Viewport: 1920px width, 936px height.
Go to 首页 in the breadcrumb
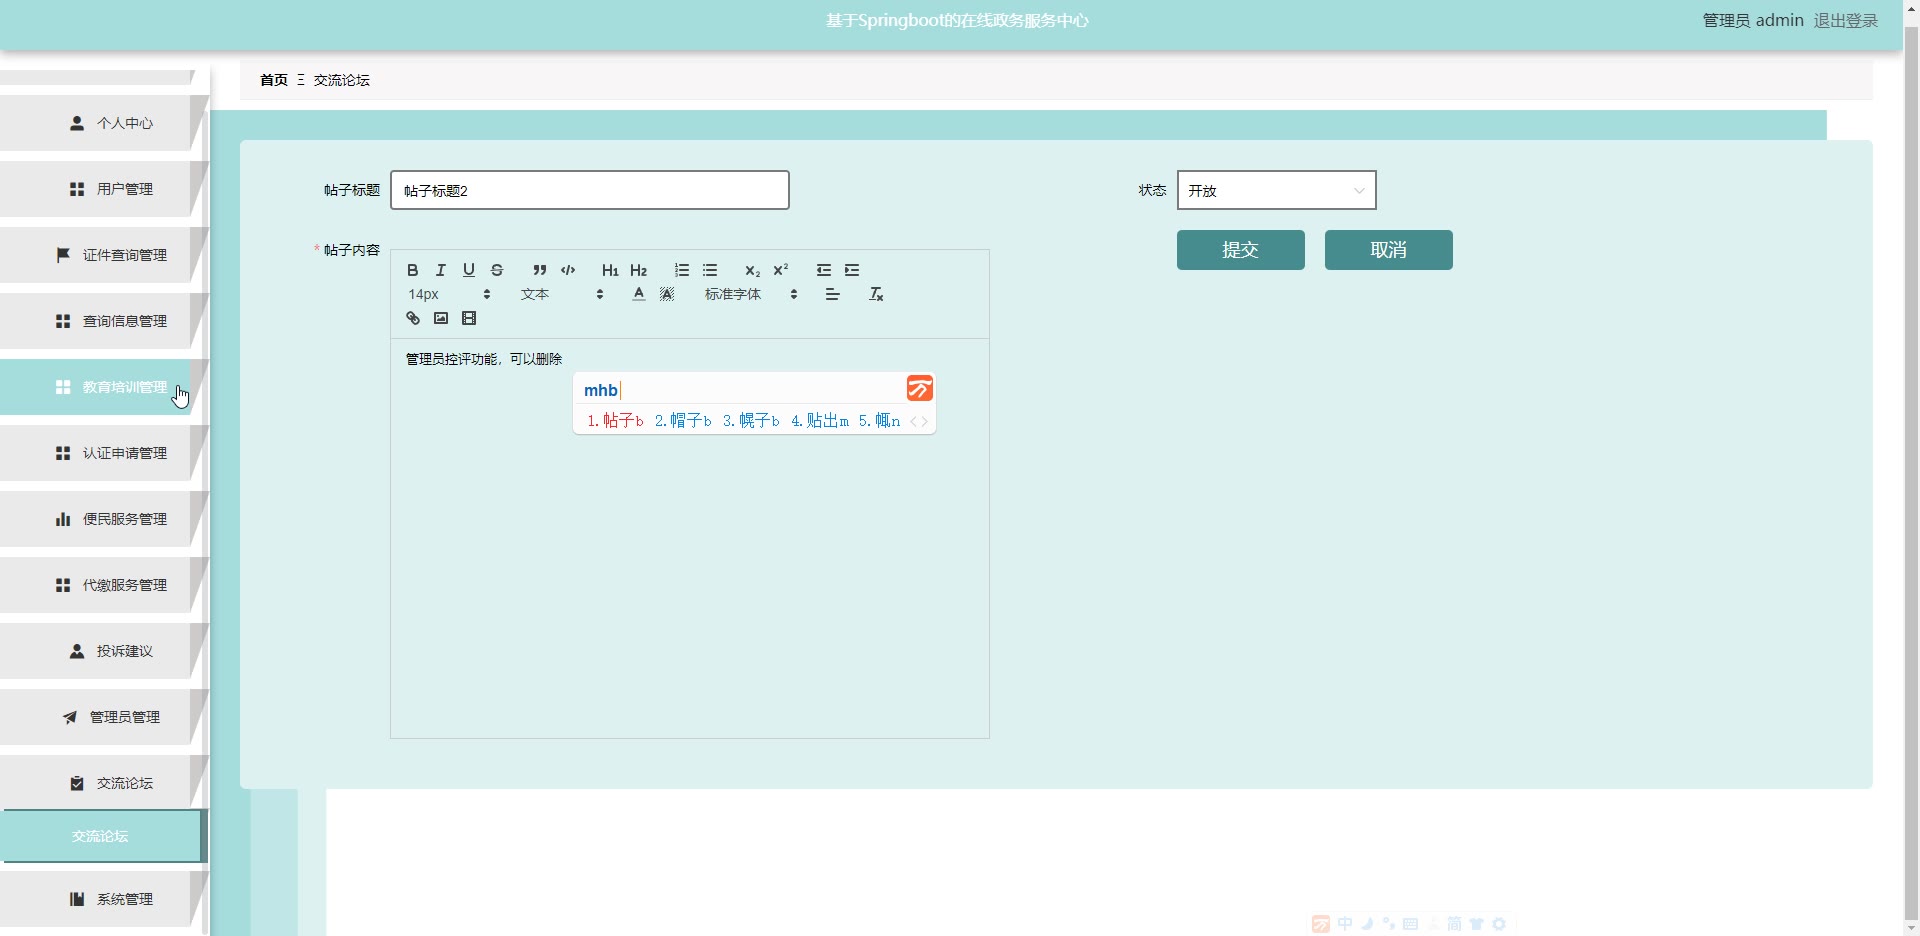[x=274, y=80]
